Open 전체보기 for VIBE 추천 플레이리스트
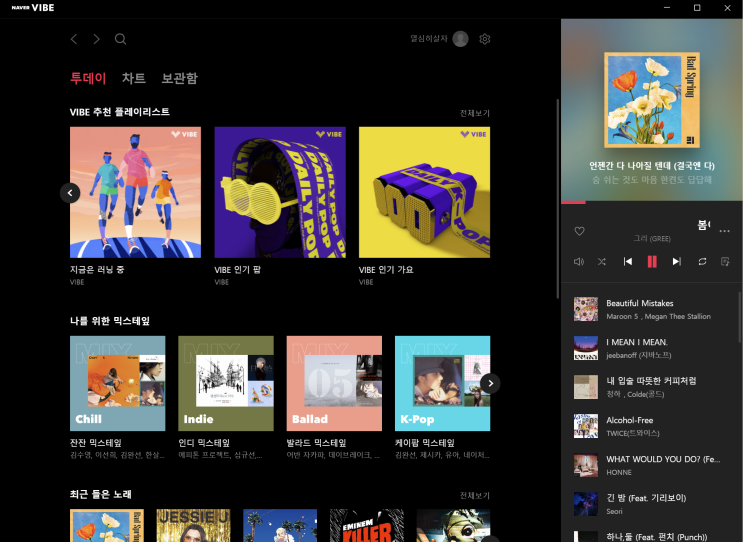This screenshot has height=542, width=743. tap(475, 113)
